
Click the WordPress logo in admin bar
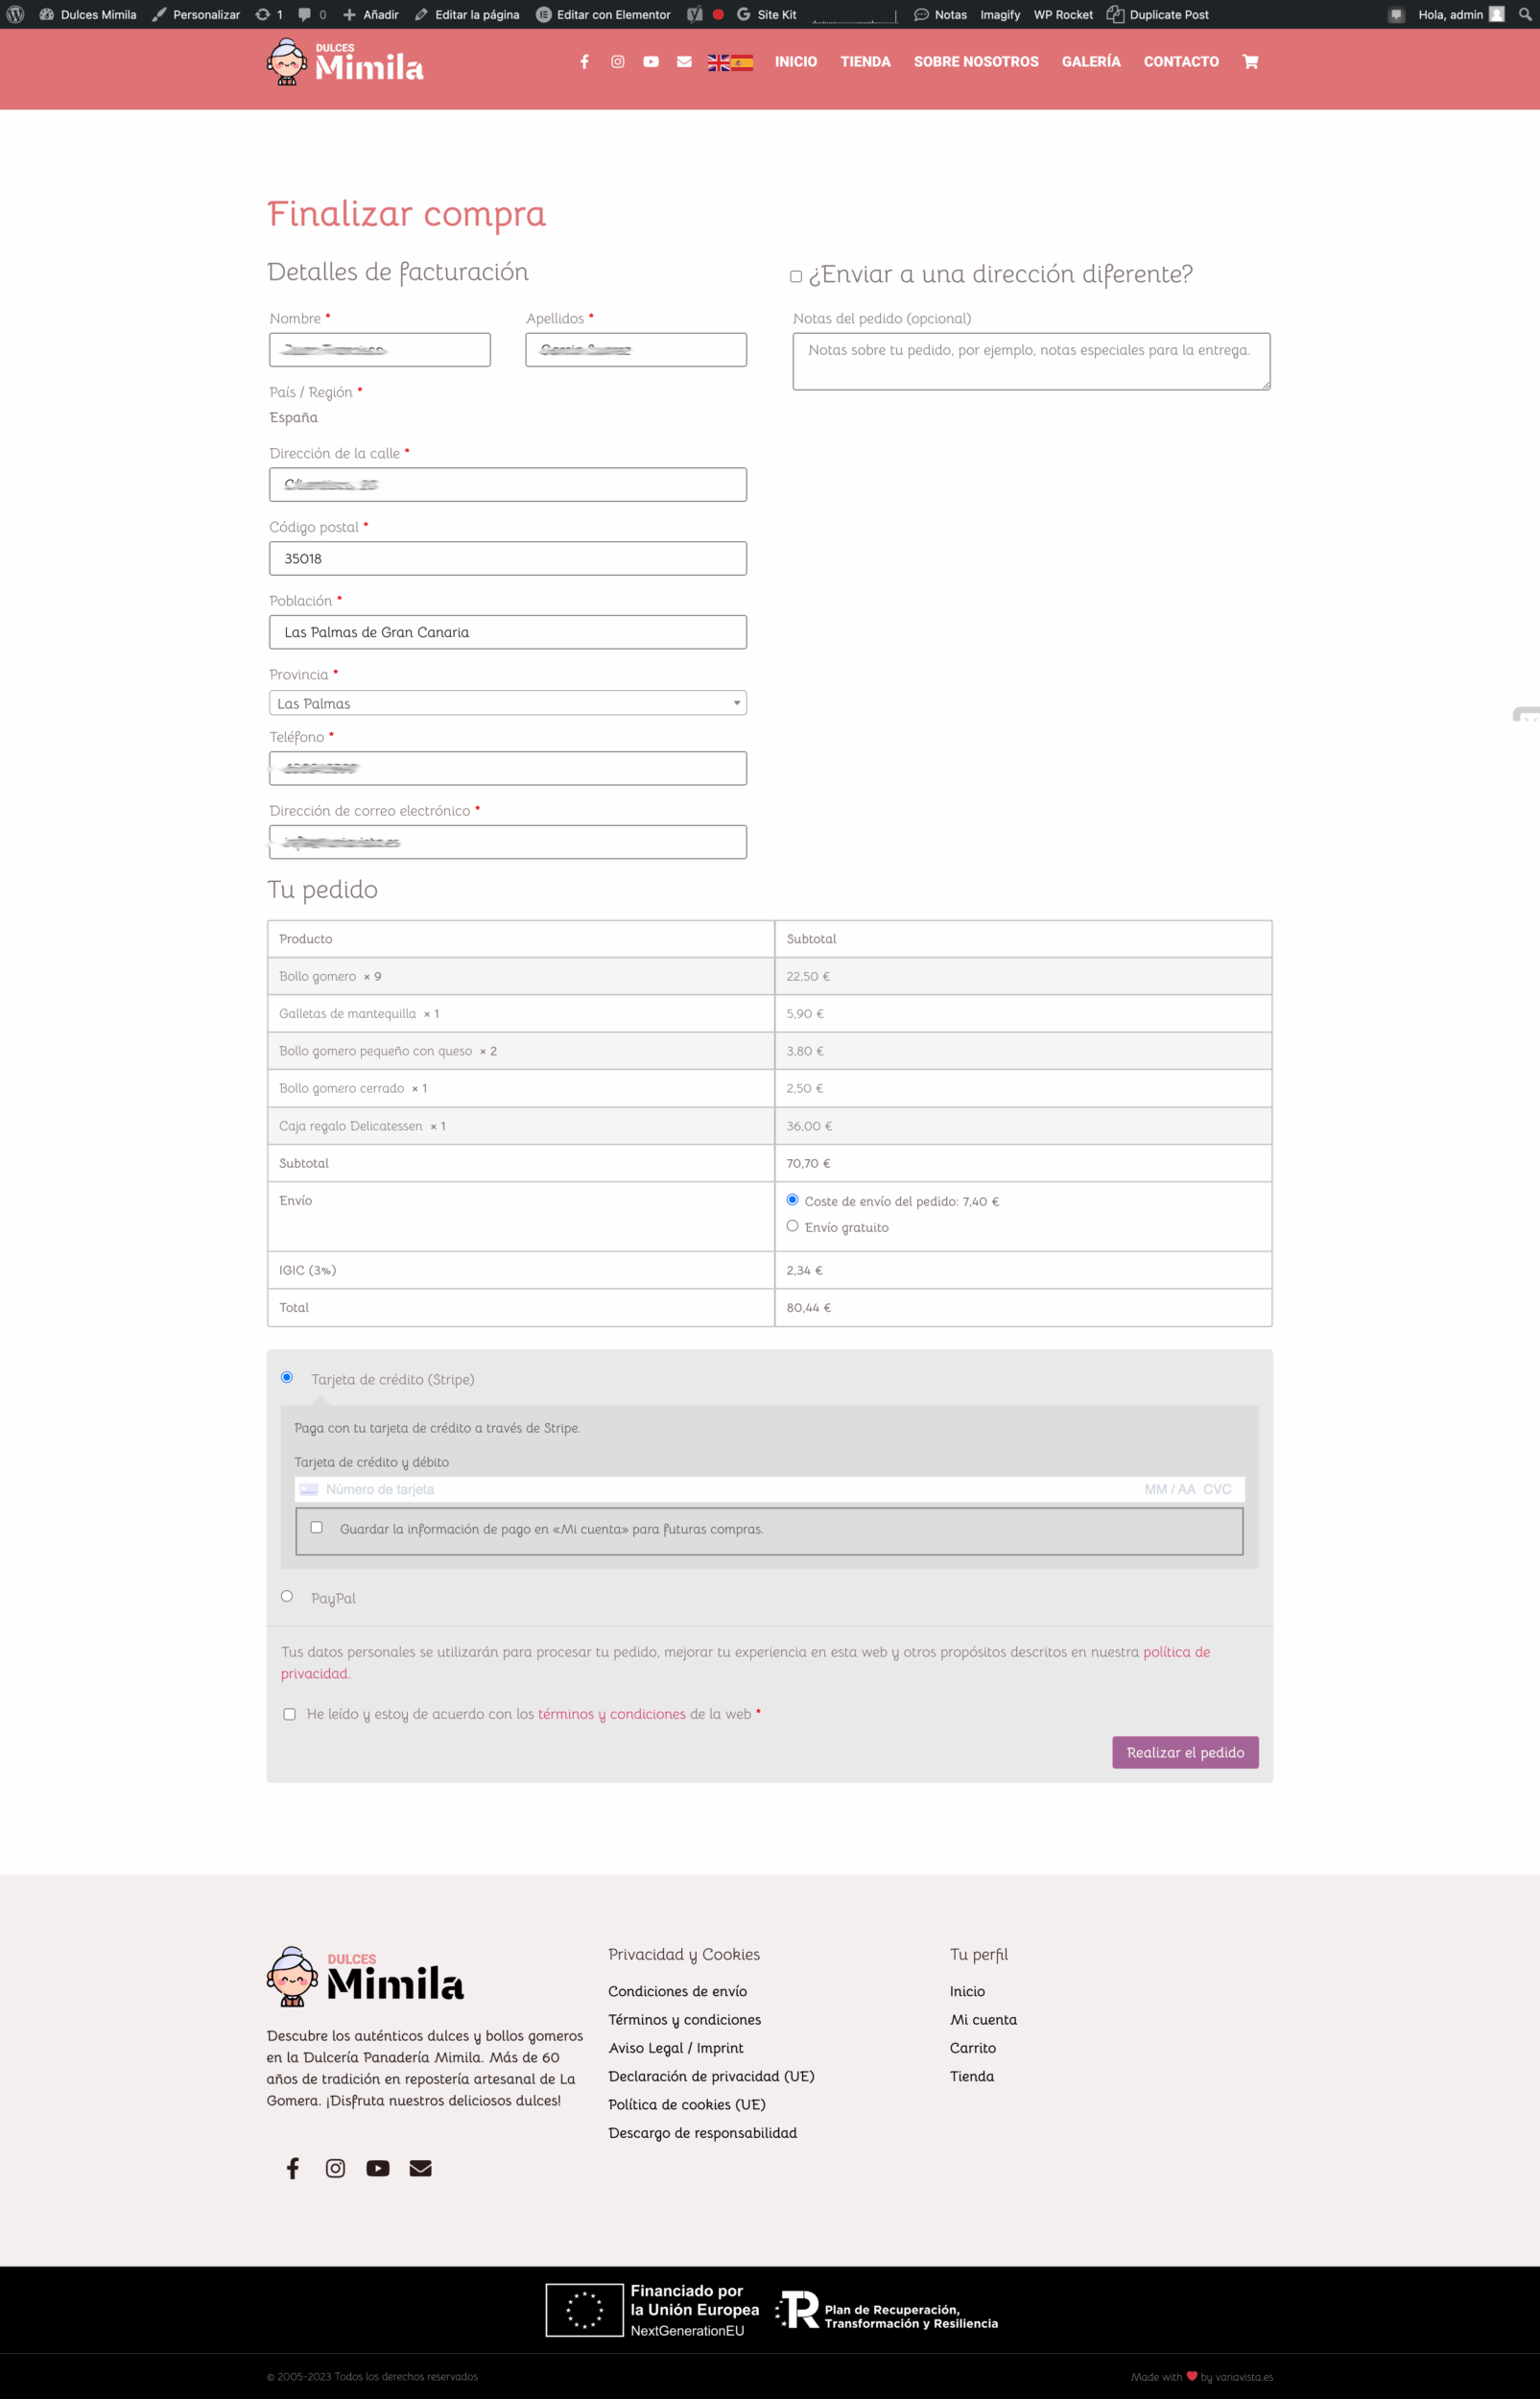point(15,14)
